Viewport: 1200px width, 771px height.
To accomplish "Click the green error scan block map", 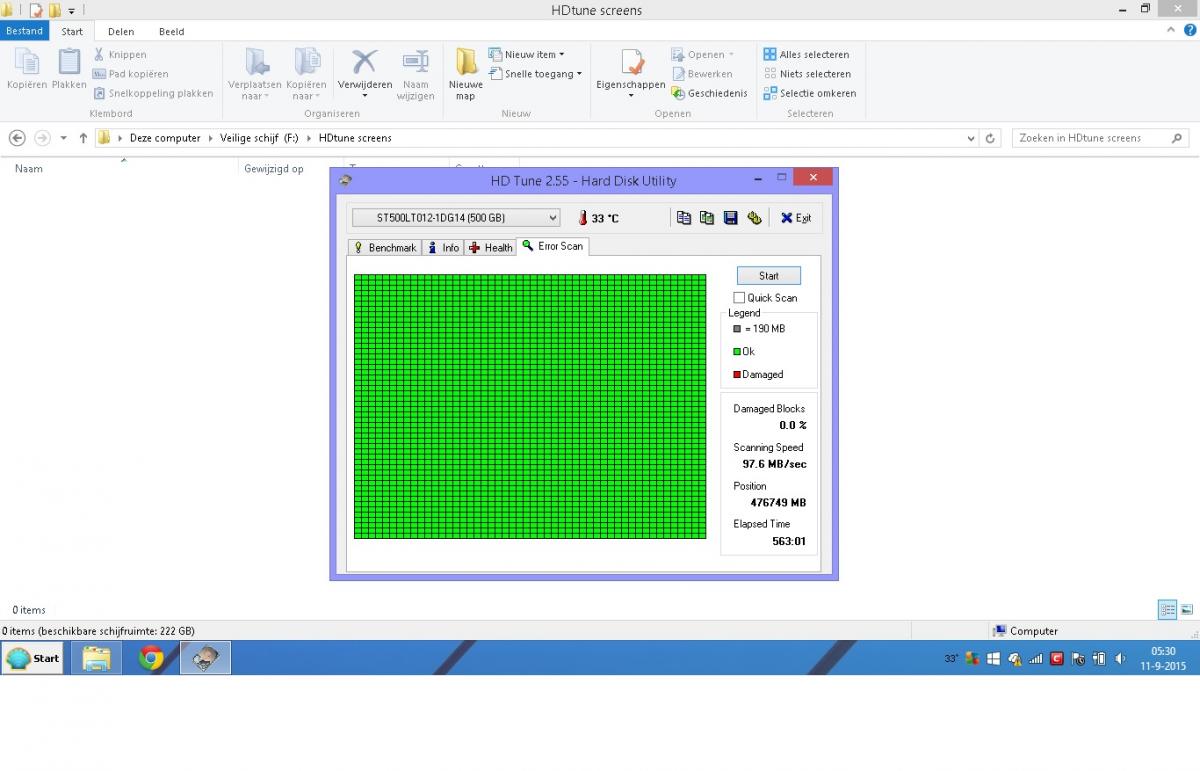I will click(530, 406).
